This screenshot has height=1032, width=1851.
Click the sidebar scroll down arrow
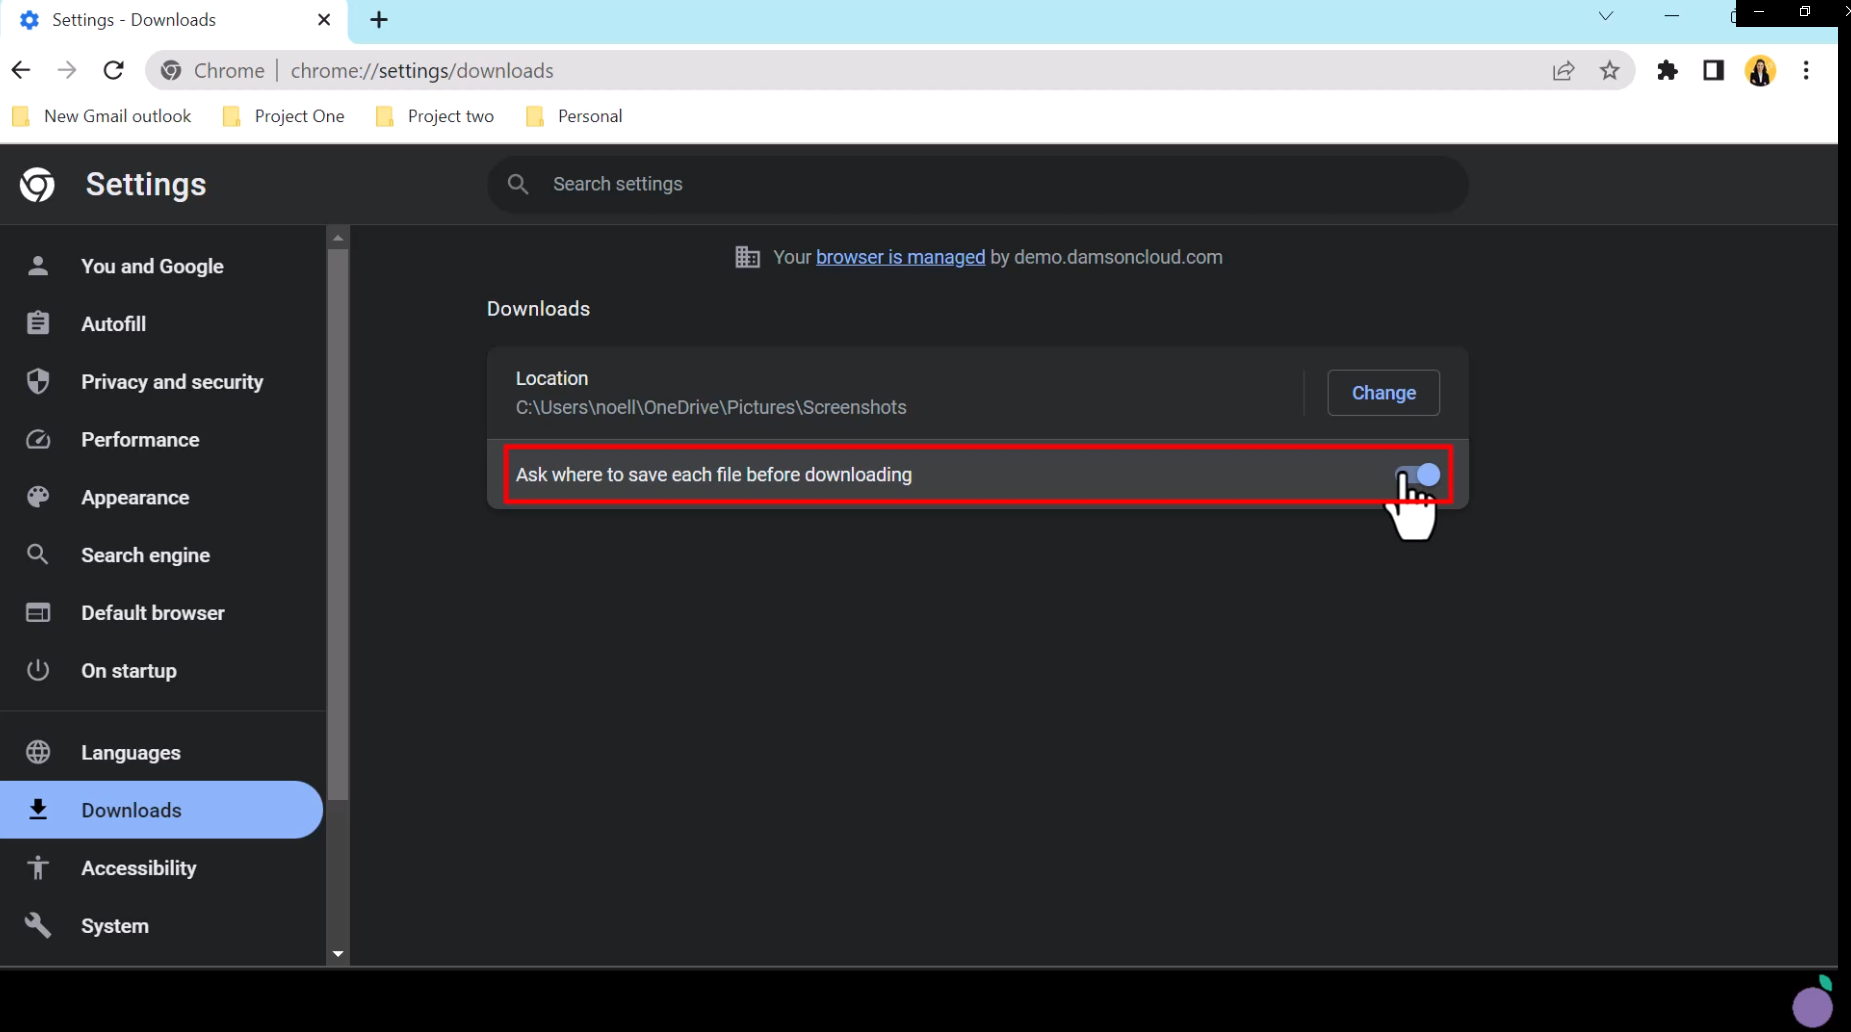[338, 954]
